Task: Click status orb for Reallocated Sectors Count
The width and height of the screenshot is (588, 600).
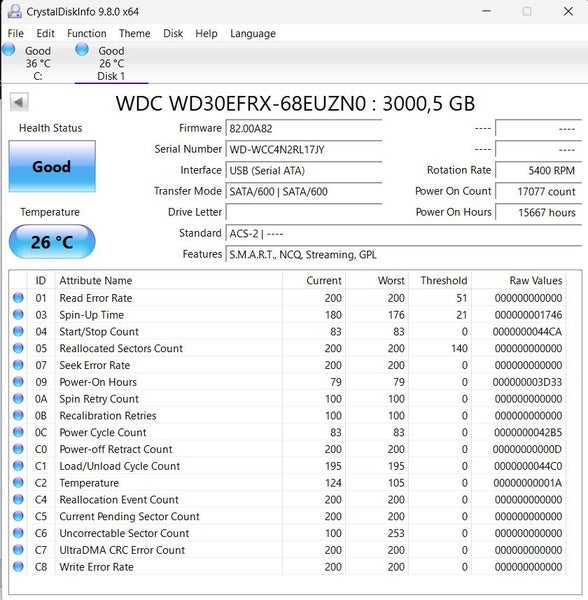Action: tap(18, 348)
